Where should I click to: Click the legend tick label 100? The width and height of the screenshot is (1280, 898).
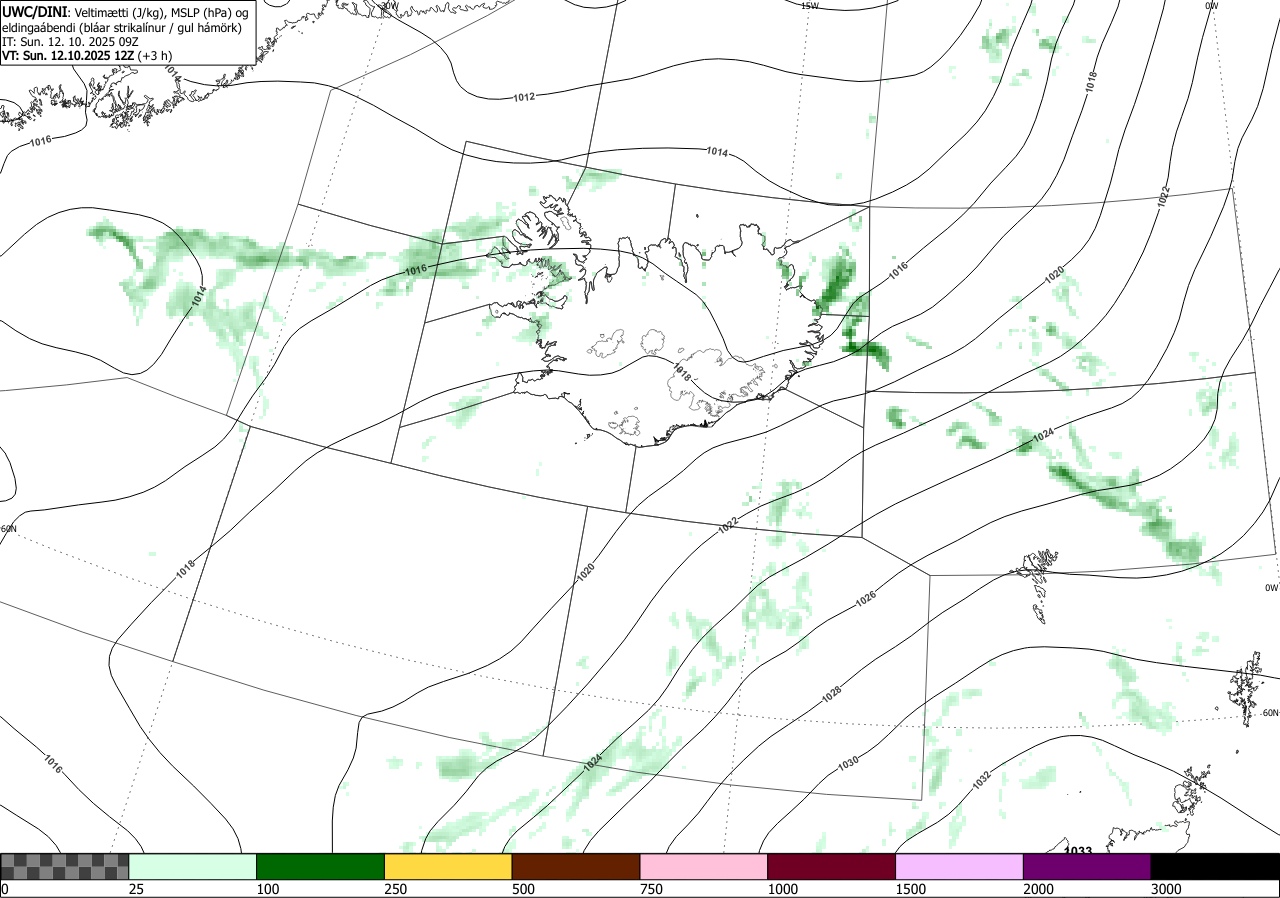(268, 889)
